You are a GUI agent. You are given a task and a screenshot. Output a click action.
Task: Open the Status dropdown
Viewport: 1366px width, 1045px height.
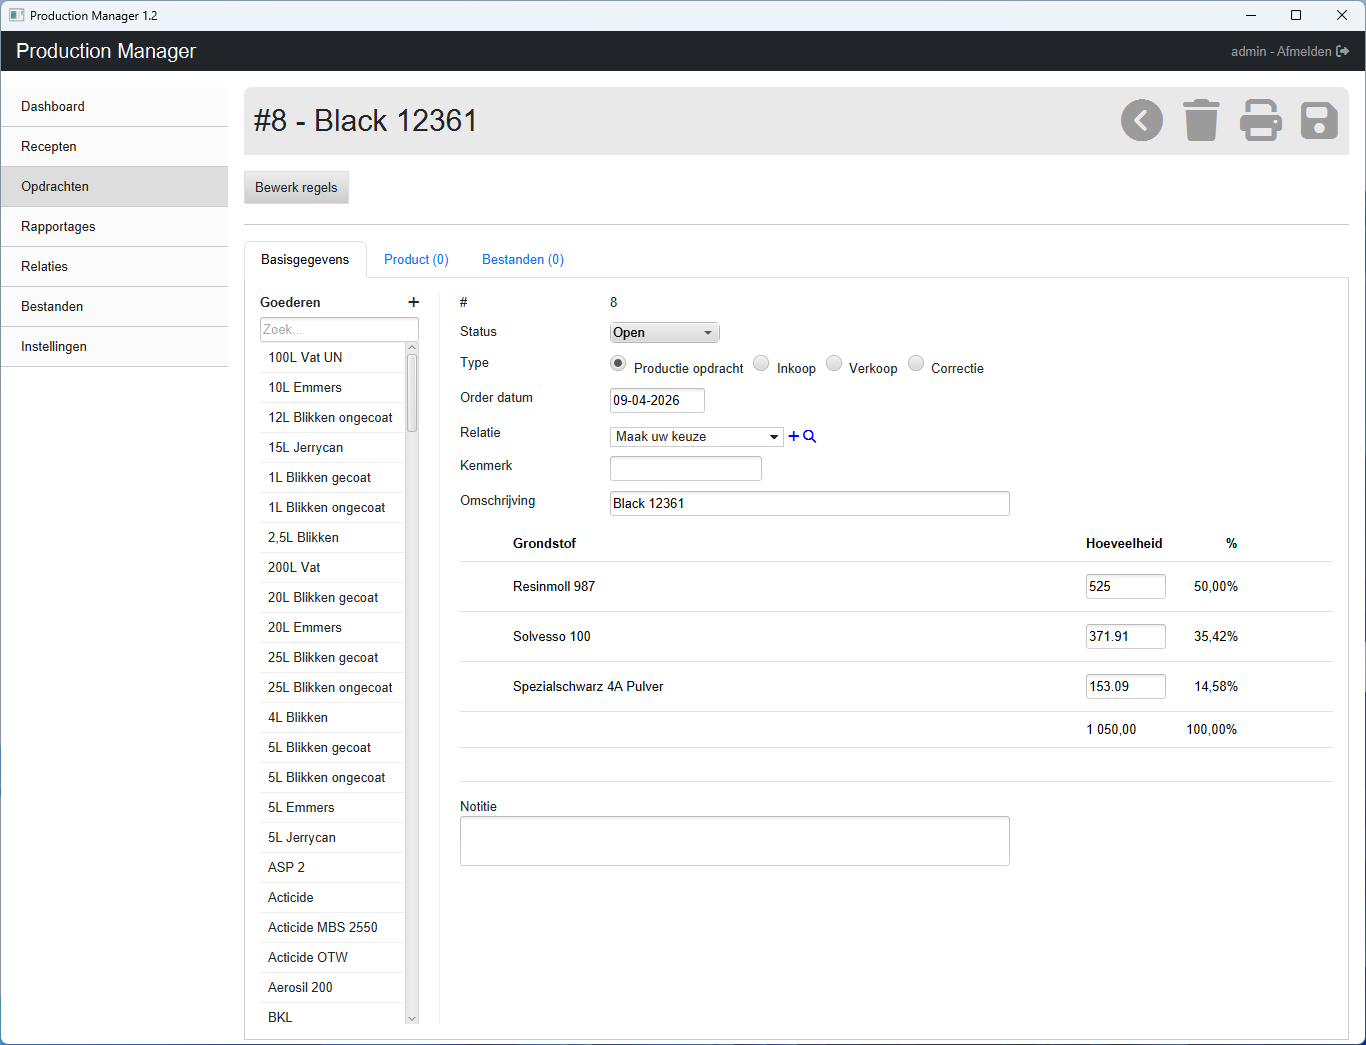click(x=664, y=333)
